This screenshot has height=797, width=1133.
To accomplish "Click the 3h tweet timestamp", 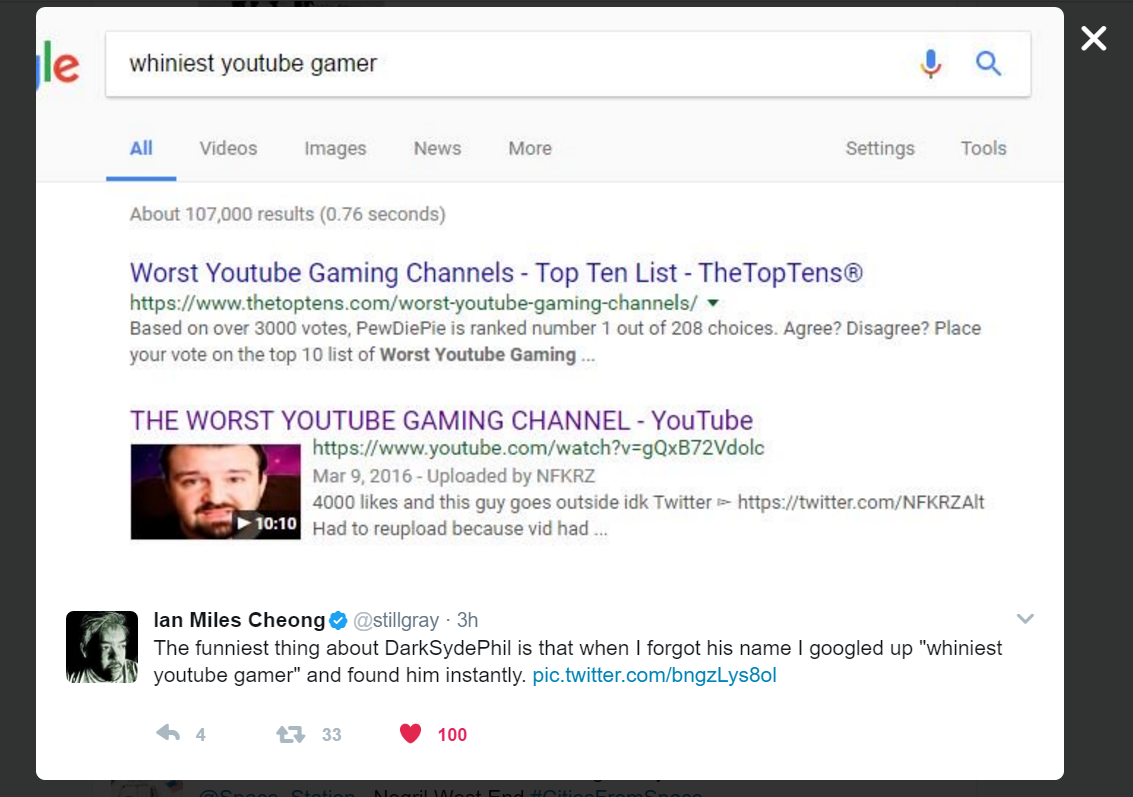I will pos(468,620).
